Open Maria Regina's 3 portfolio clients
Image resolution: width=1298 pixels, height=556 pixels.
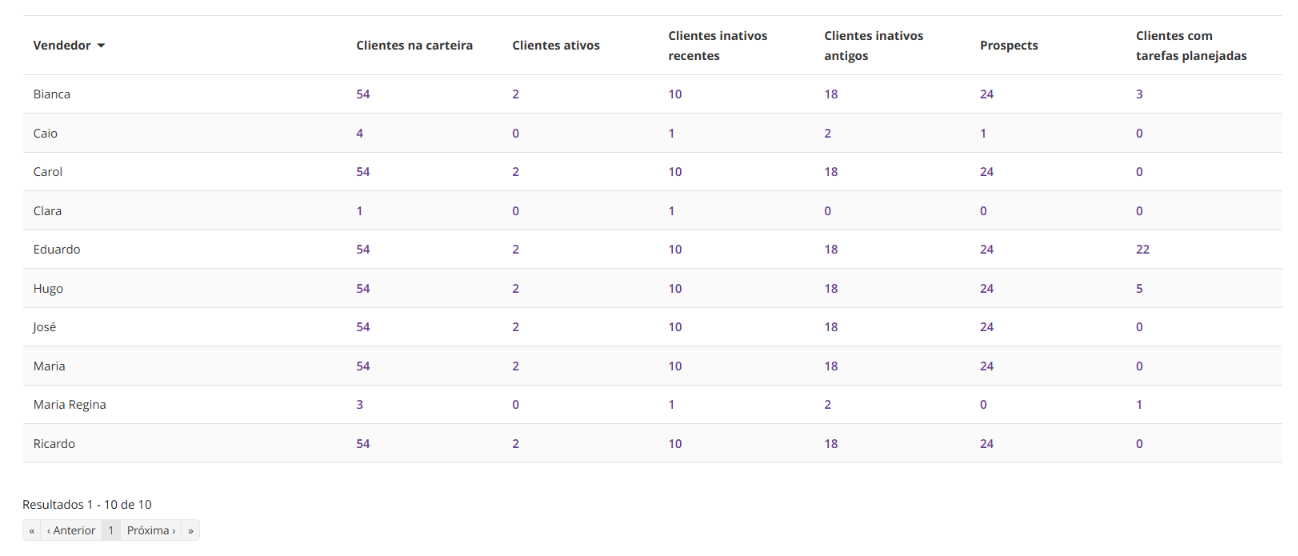click(x=360, y=405)
